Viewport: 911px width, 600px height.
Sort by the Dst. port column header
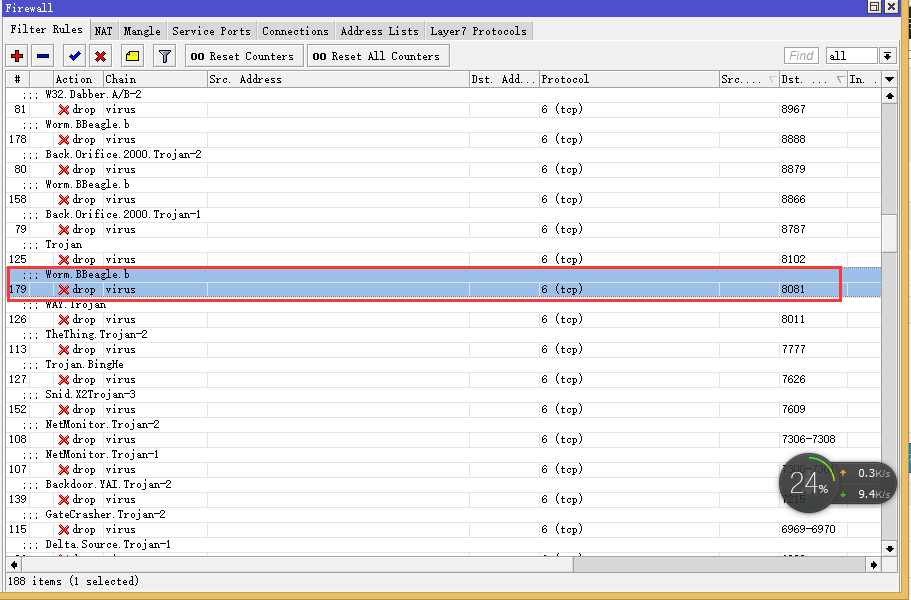(813, 80)
